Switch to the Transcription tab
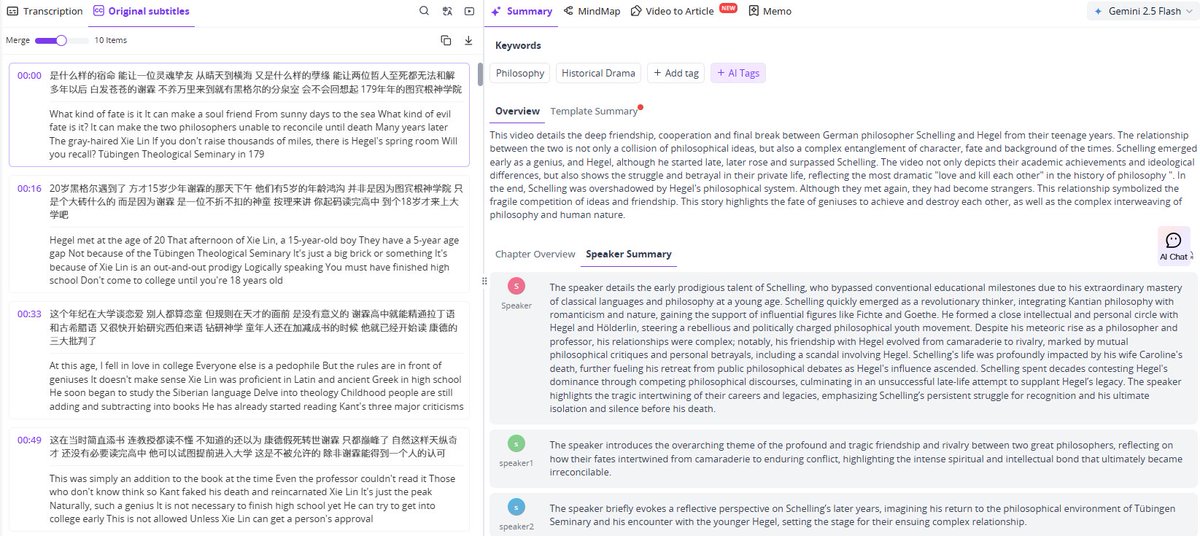The image size is (1200, 536). (44, 11)
